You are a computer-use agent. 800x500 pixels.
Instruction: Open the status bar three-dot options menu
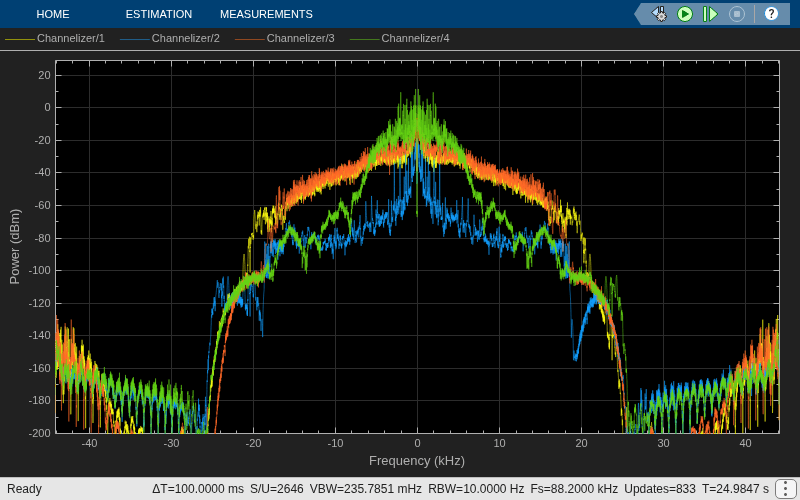click(x=786, y=489)
